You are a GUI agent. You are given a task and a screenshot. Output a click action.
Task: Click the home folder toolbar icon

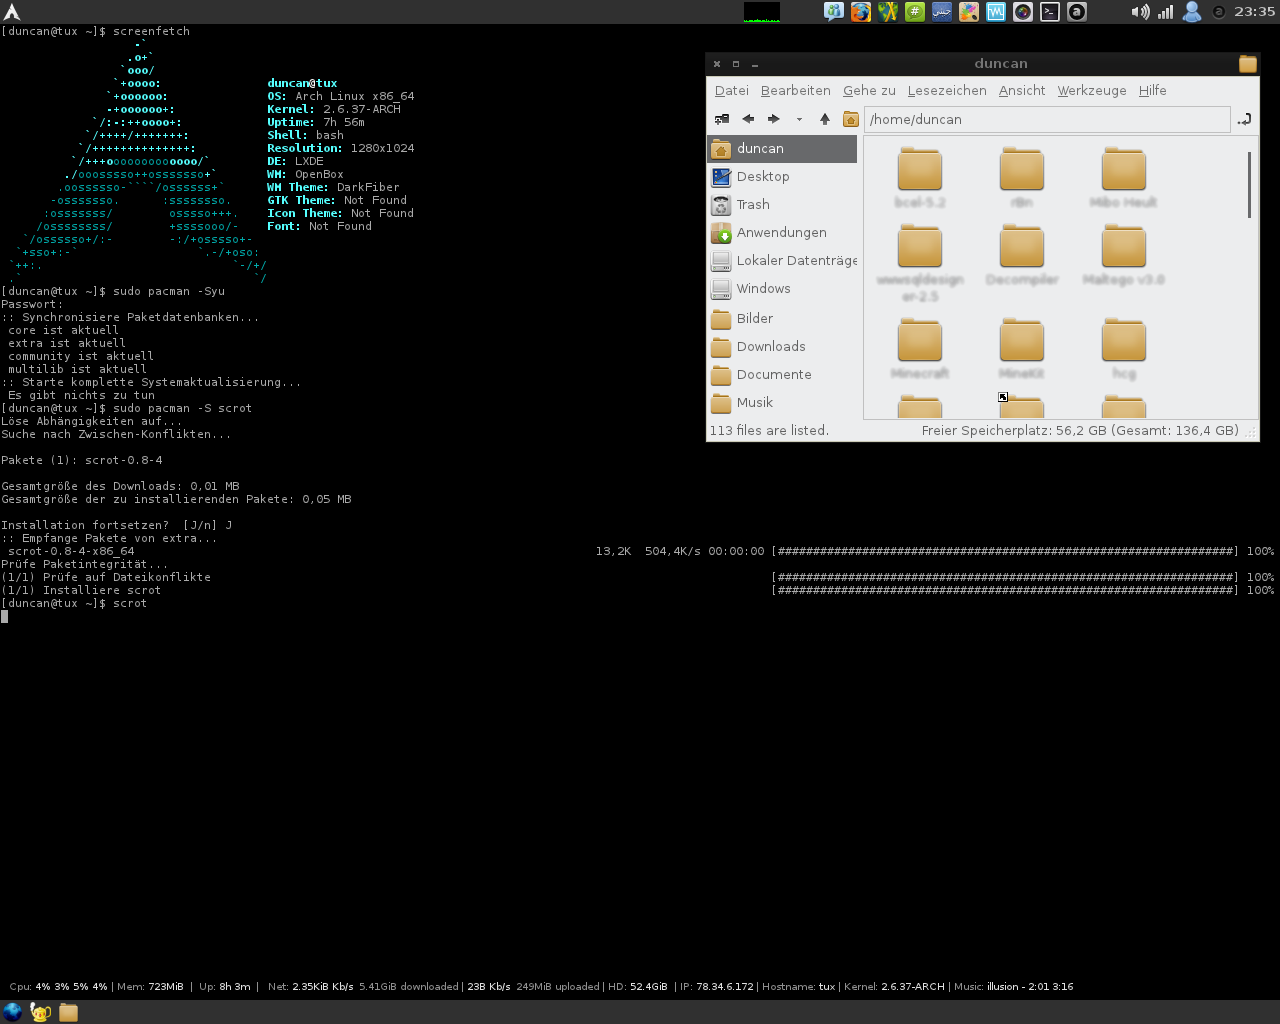(851, 119)
